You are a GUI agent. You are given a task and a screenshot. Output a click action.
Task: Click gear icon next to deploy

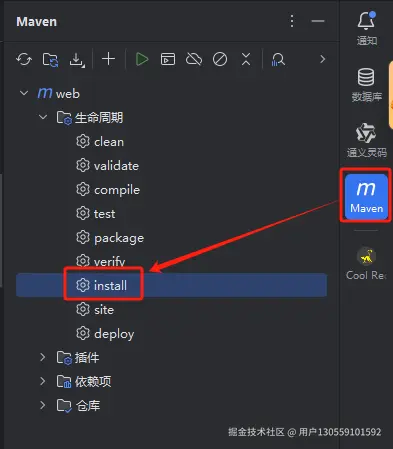click(83, 333)
